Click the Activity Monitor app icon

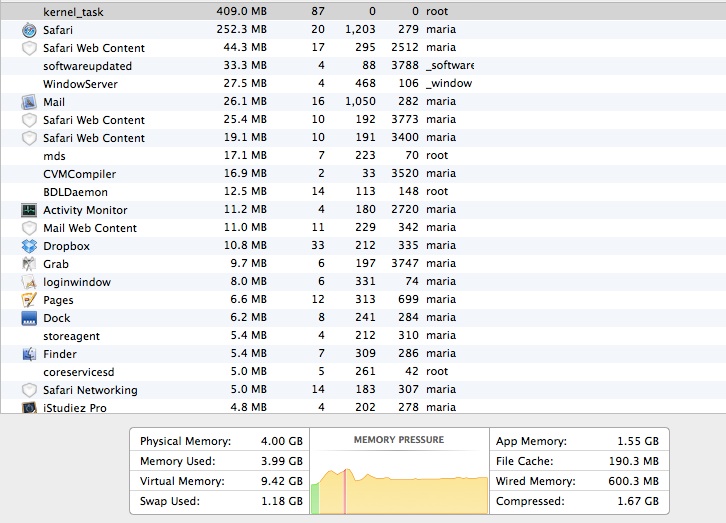click(29, 210)
